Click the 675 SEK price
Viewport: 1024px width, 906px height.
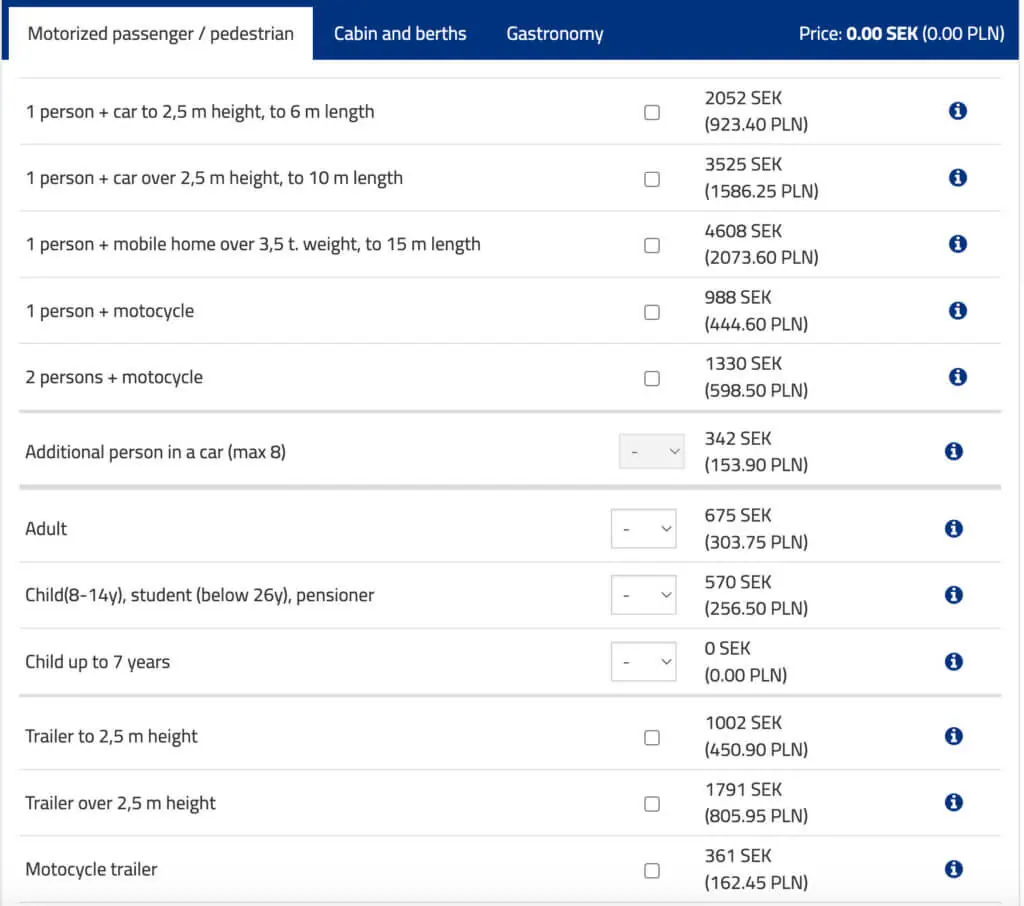(x=737, y=515)
